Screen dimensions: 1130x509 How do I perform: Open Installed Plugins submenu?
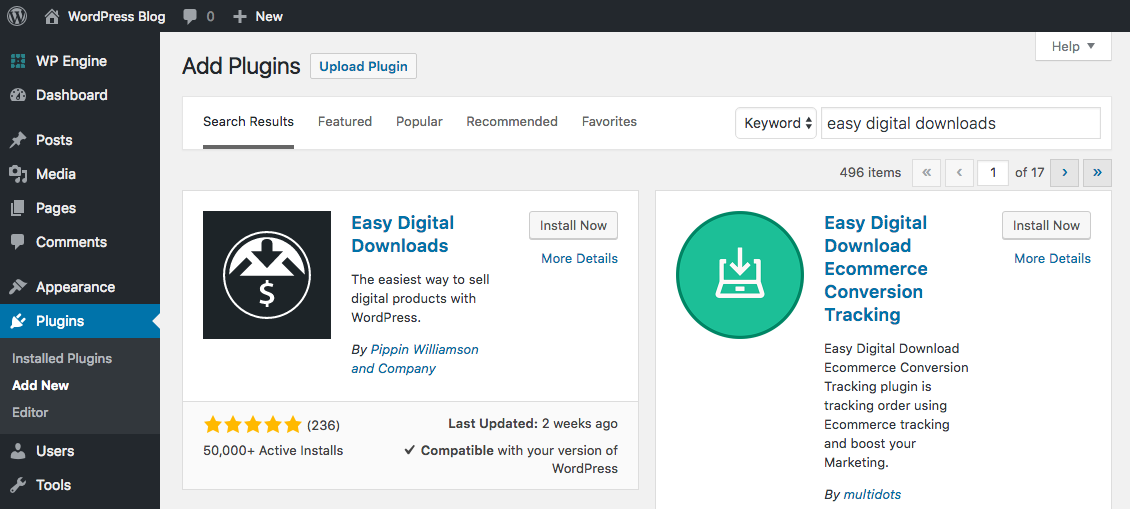point(62,358)
